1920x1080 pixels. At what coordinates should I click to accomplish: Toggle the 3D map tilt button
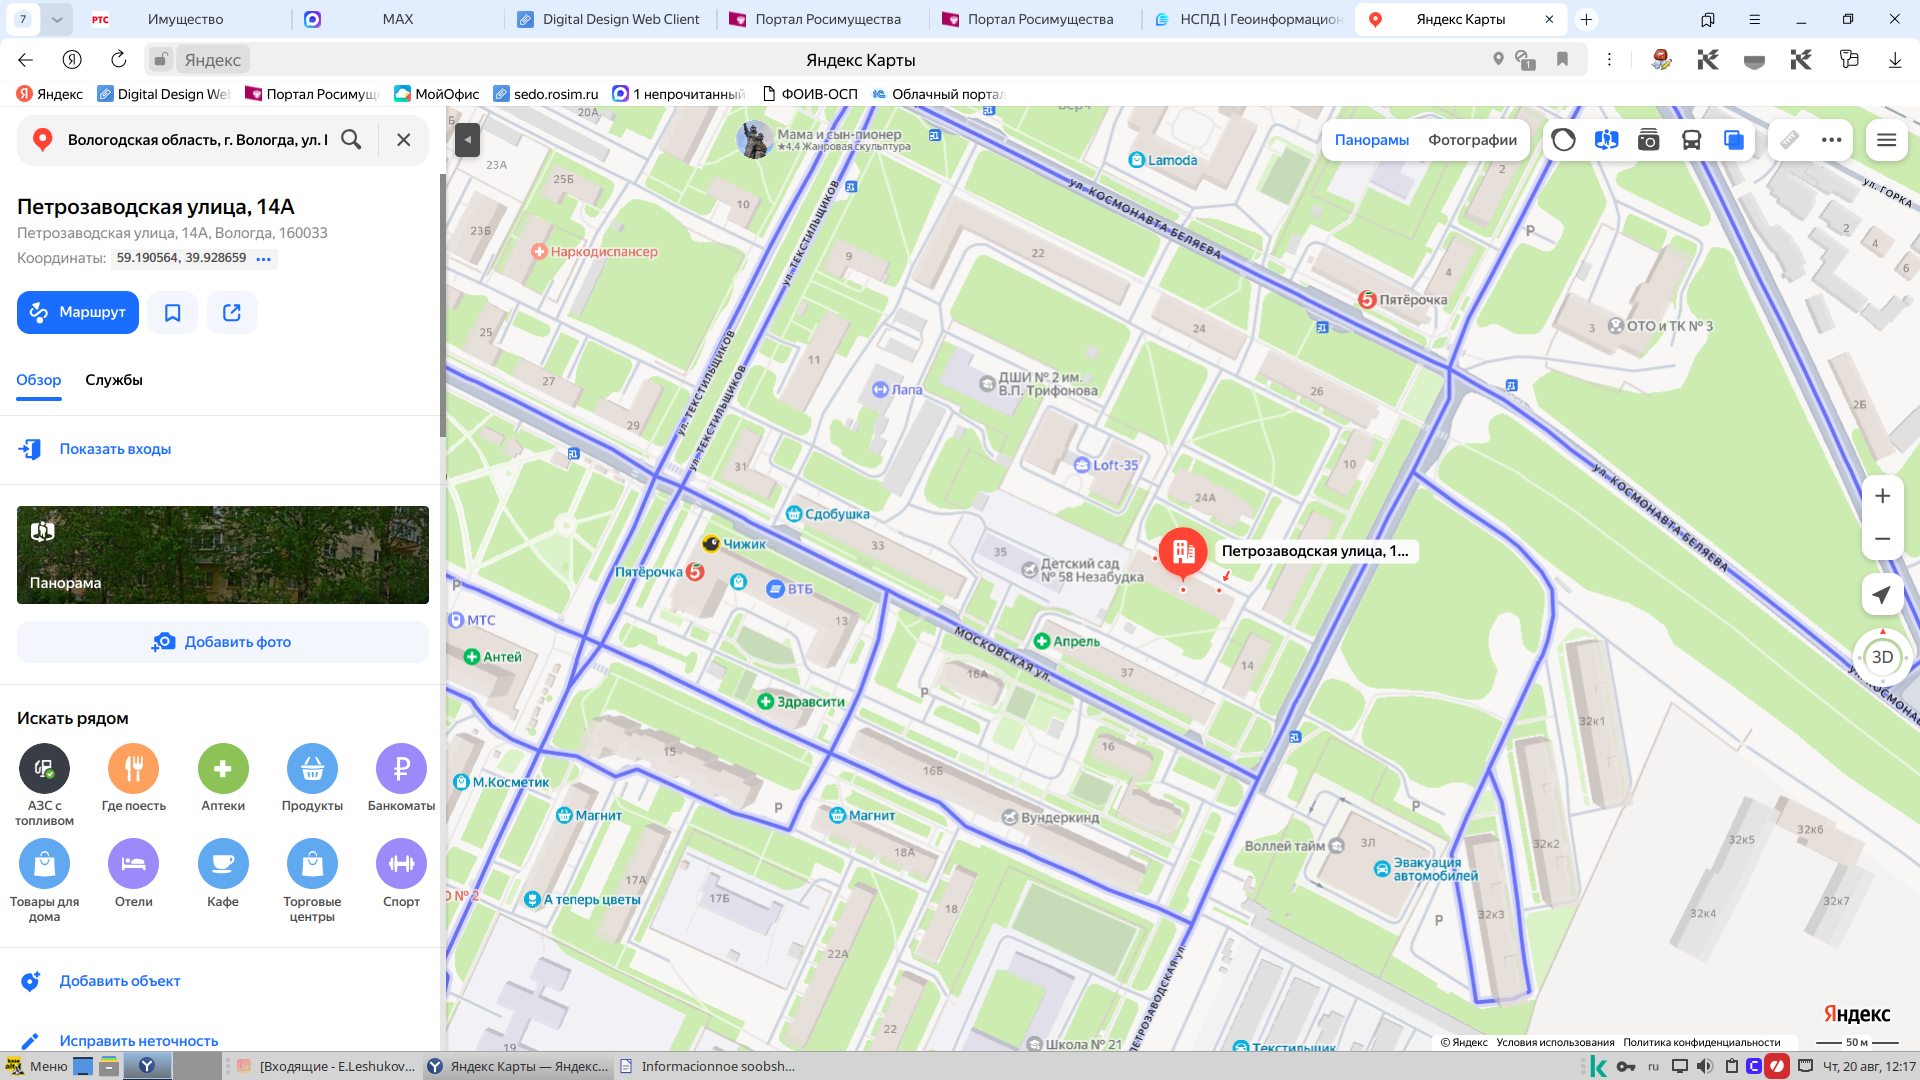tap(1883, 657)
